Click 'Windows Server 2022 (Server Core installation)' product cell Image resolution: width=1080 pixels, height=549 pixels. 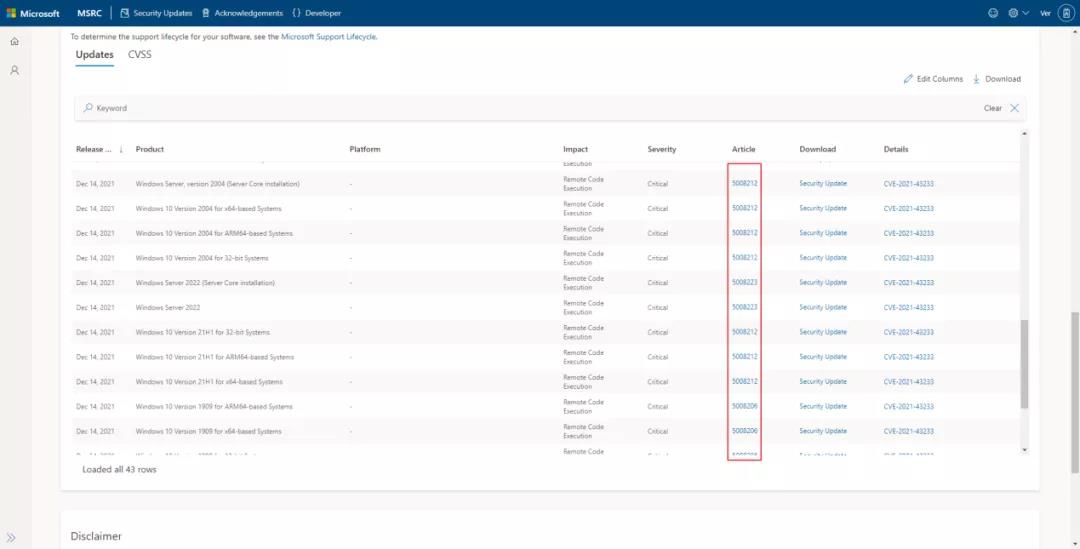pos(205,283)
